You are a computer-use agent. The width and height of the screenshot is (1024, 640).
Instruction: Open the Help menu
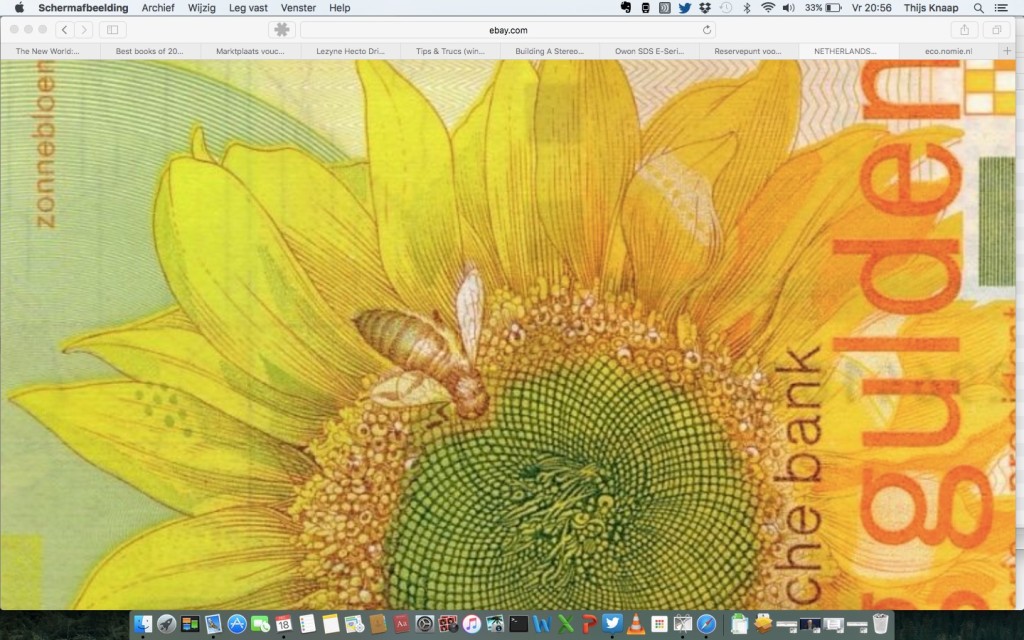click(x=340, y=8)
